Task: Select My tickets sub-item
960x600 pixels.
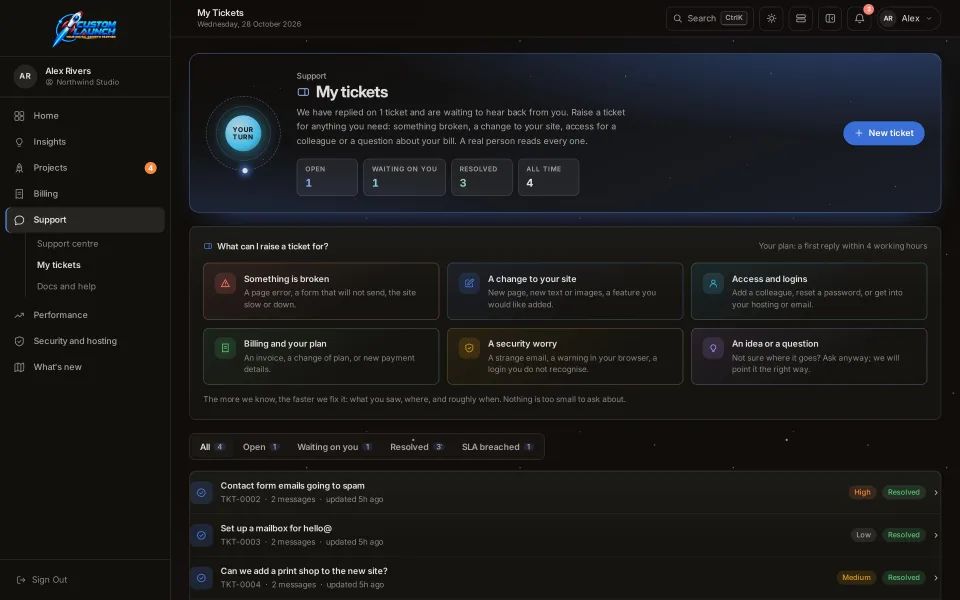Action: (59, 264)
